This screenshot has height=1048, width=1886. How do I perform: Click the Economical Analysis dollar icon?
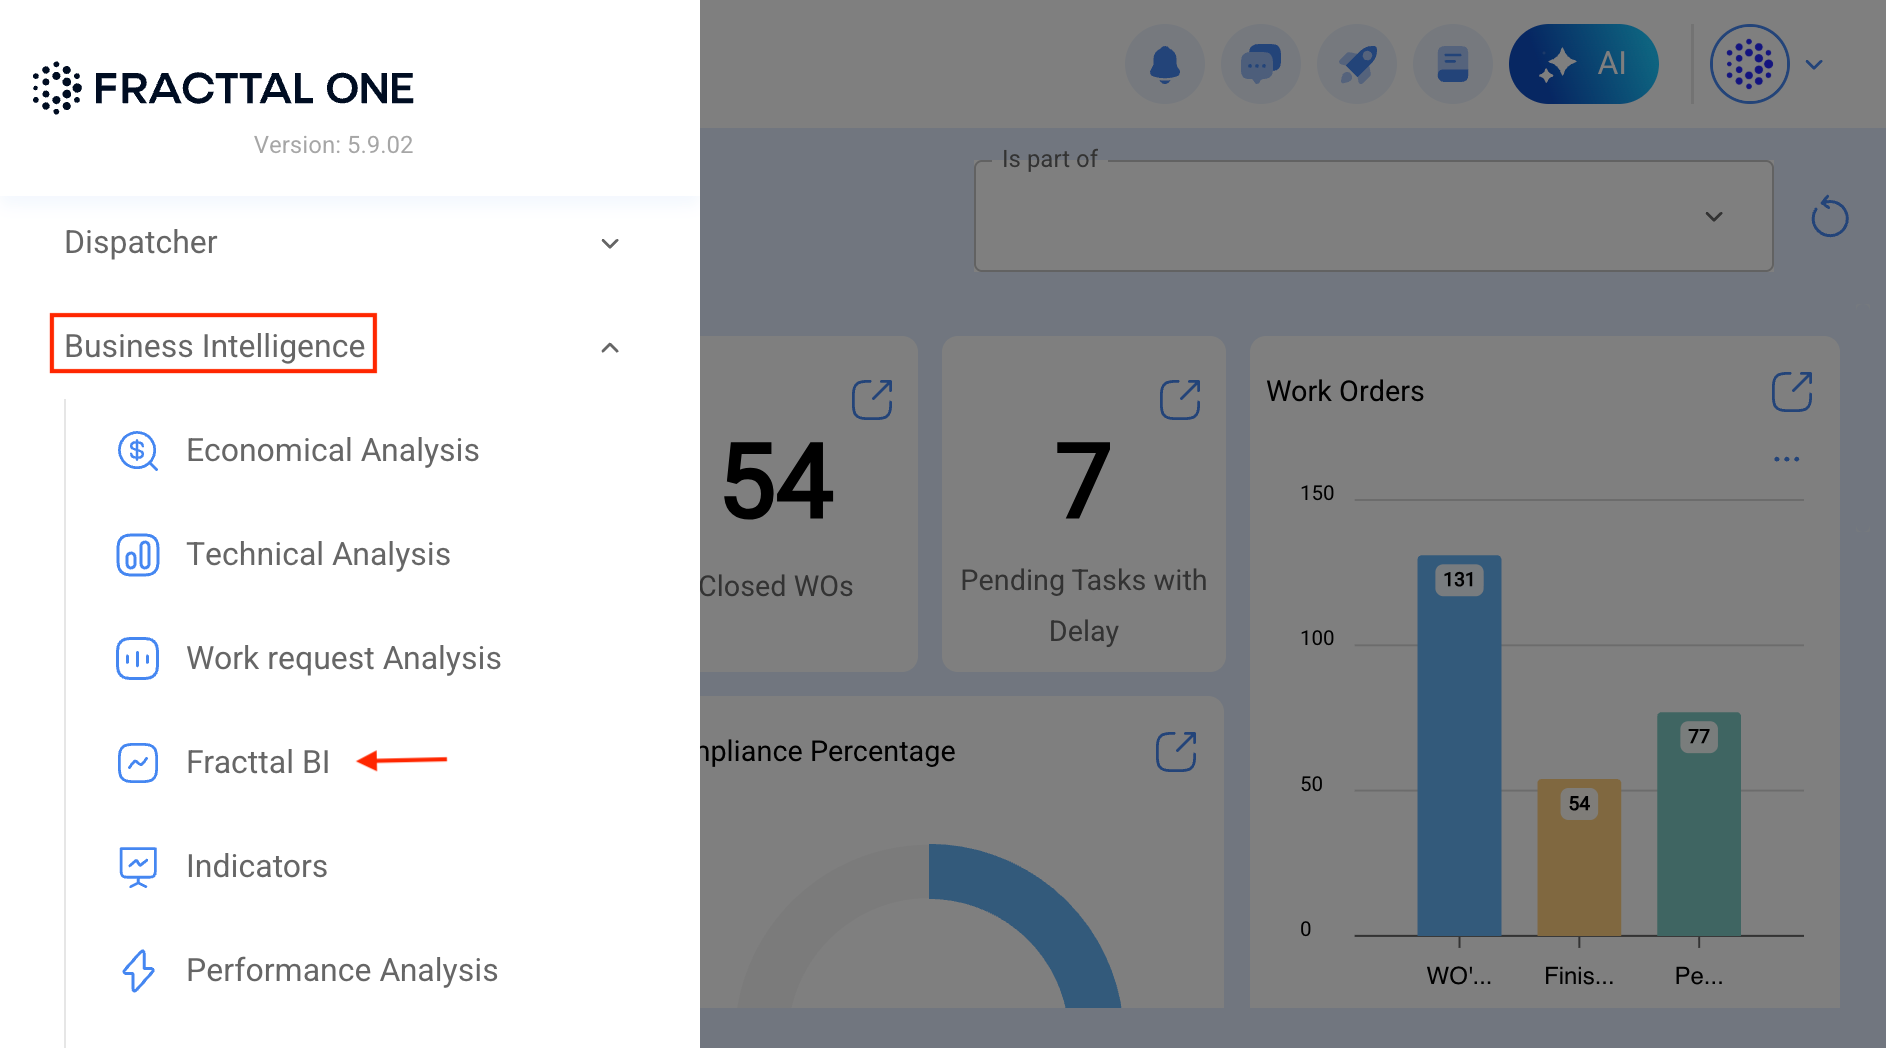tap(138, 451)
